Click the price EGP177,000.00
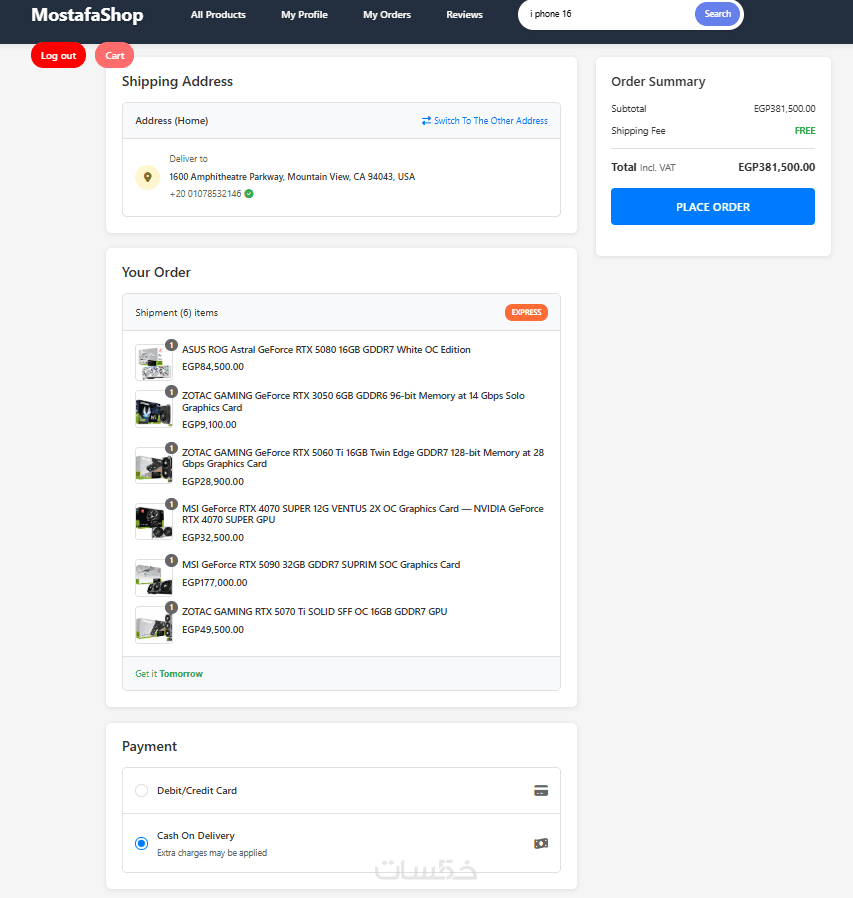The image size is (853, 898). click(x=215, y=582)
